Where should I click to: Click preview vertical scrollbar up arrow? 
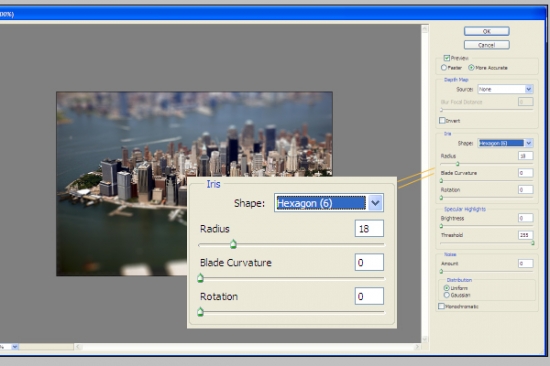tap(425, 29)
